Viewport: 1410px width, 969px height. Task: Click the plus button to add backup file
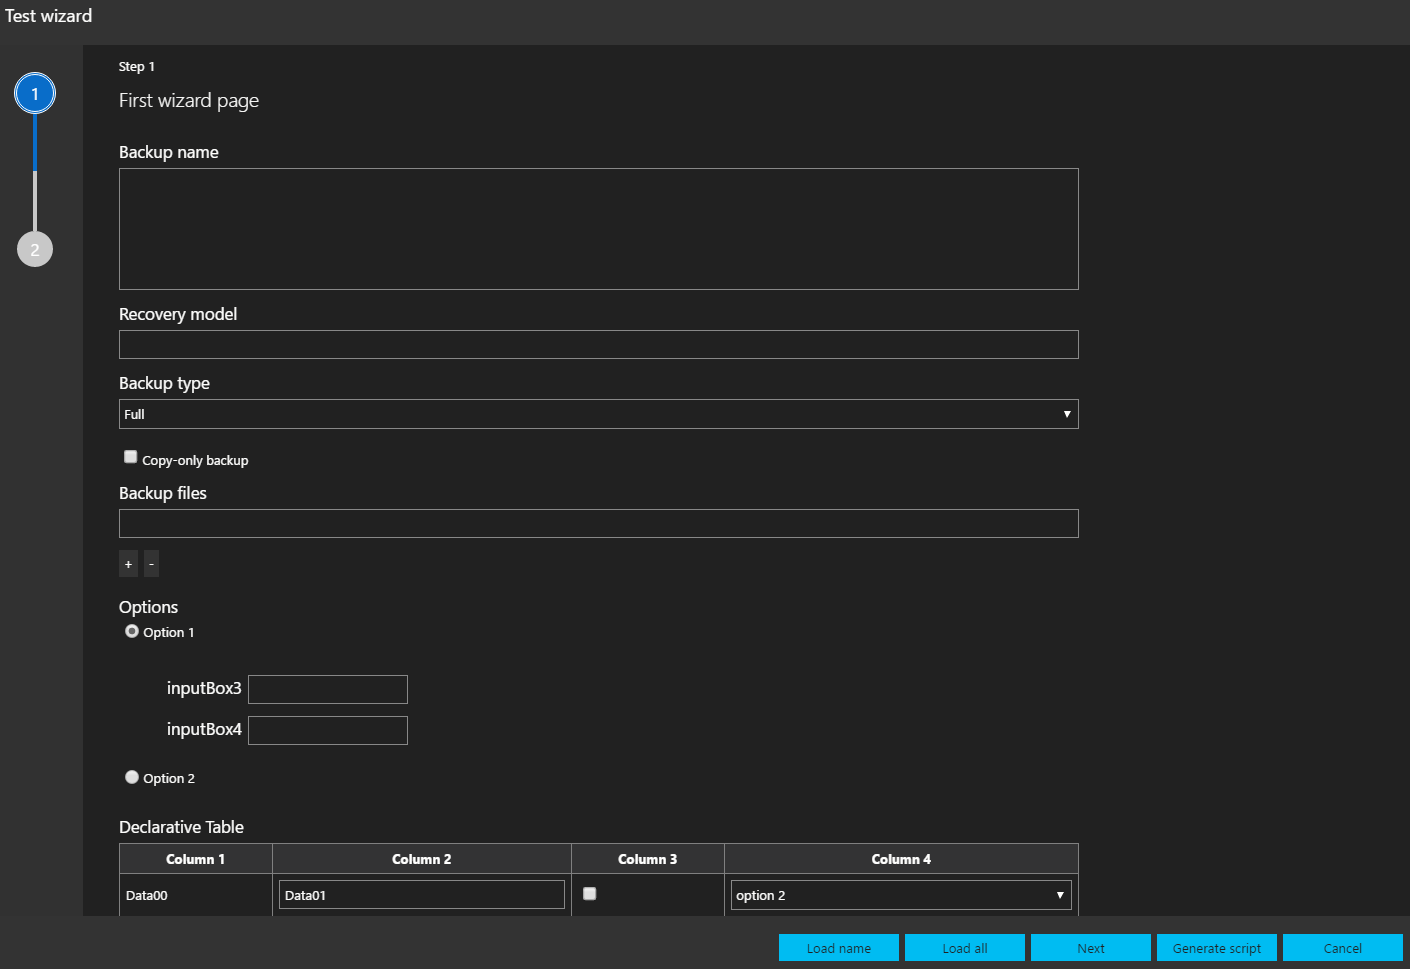tap(128, 564)
